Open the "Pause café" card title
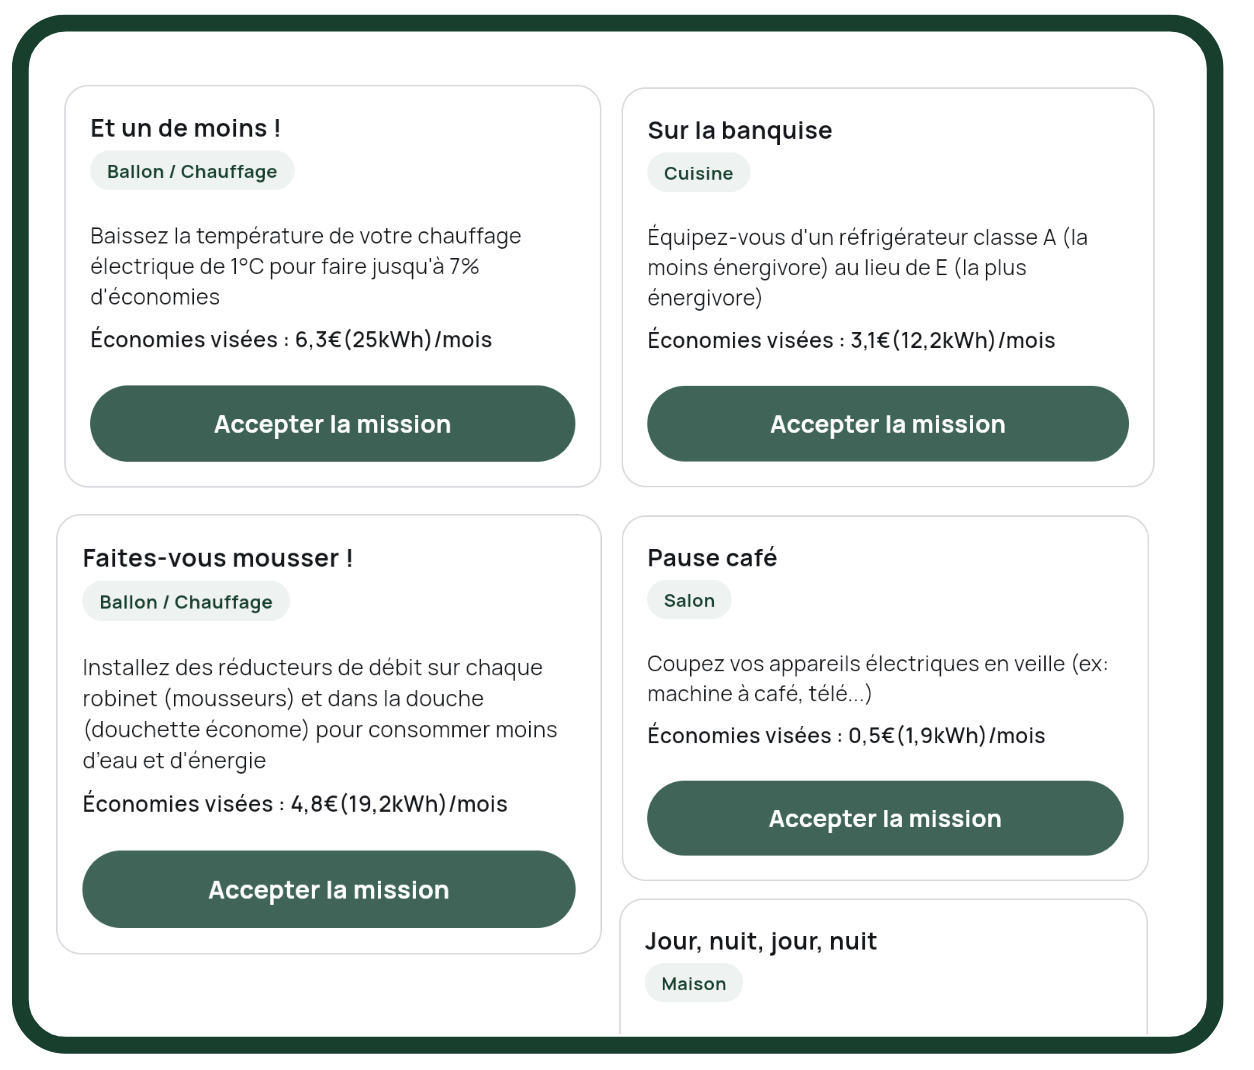 pos(711,558)
